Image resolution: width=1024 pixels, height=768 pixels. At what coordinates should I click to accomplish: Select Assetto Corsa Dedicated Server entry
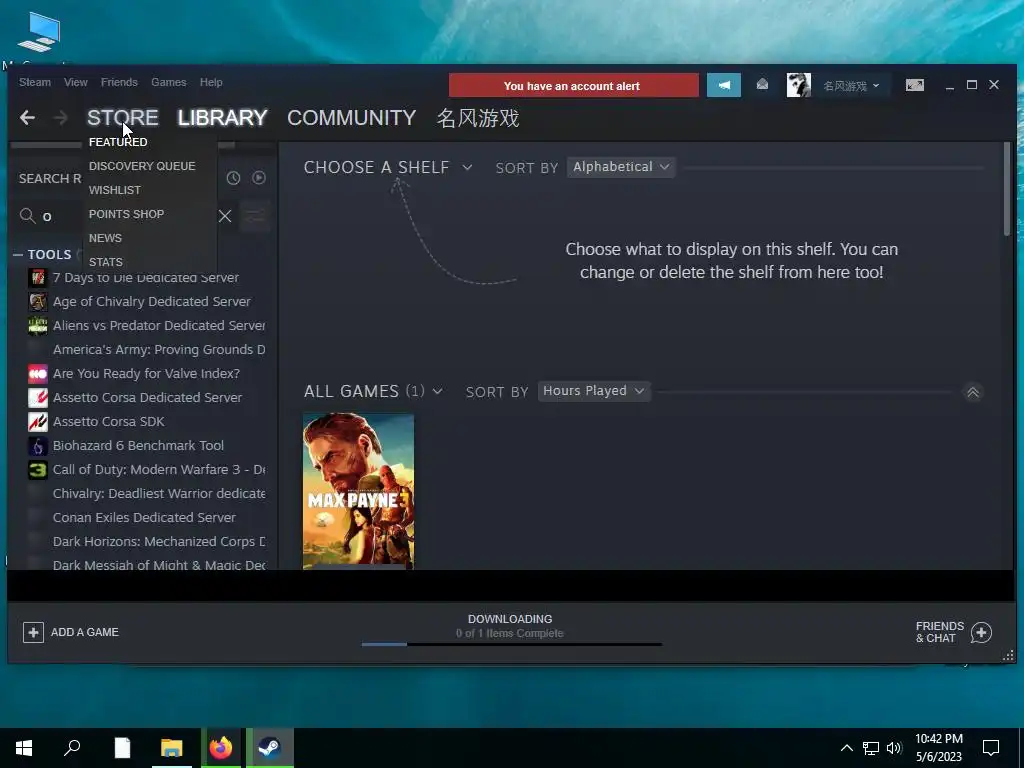point(146,397)
